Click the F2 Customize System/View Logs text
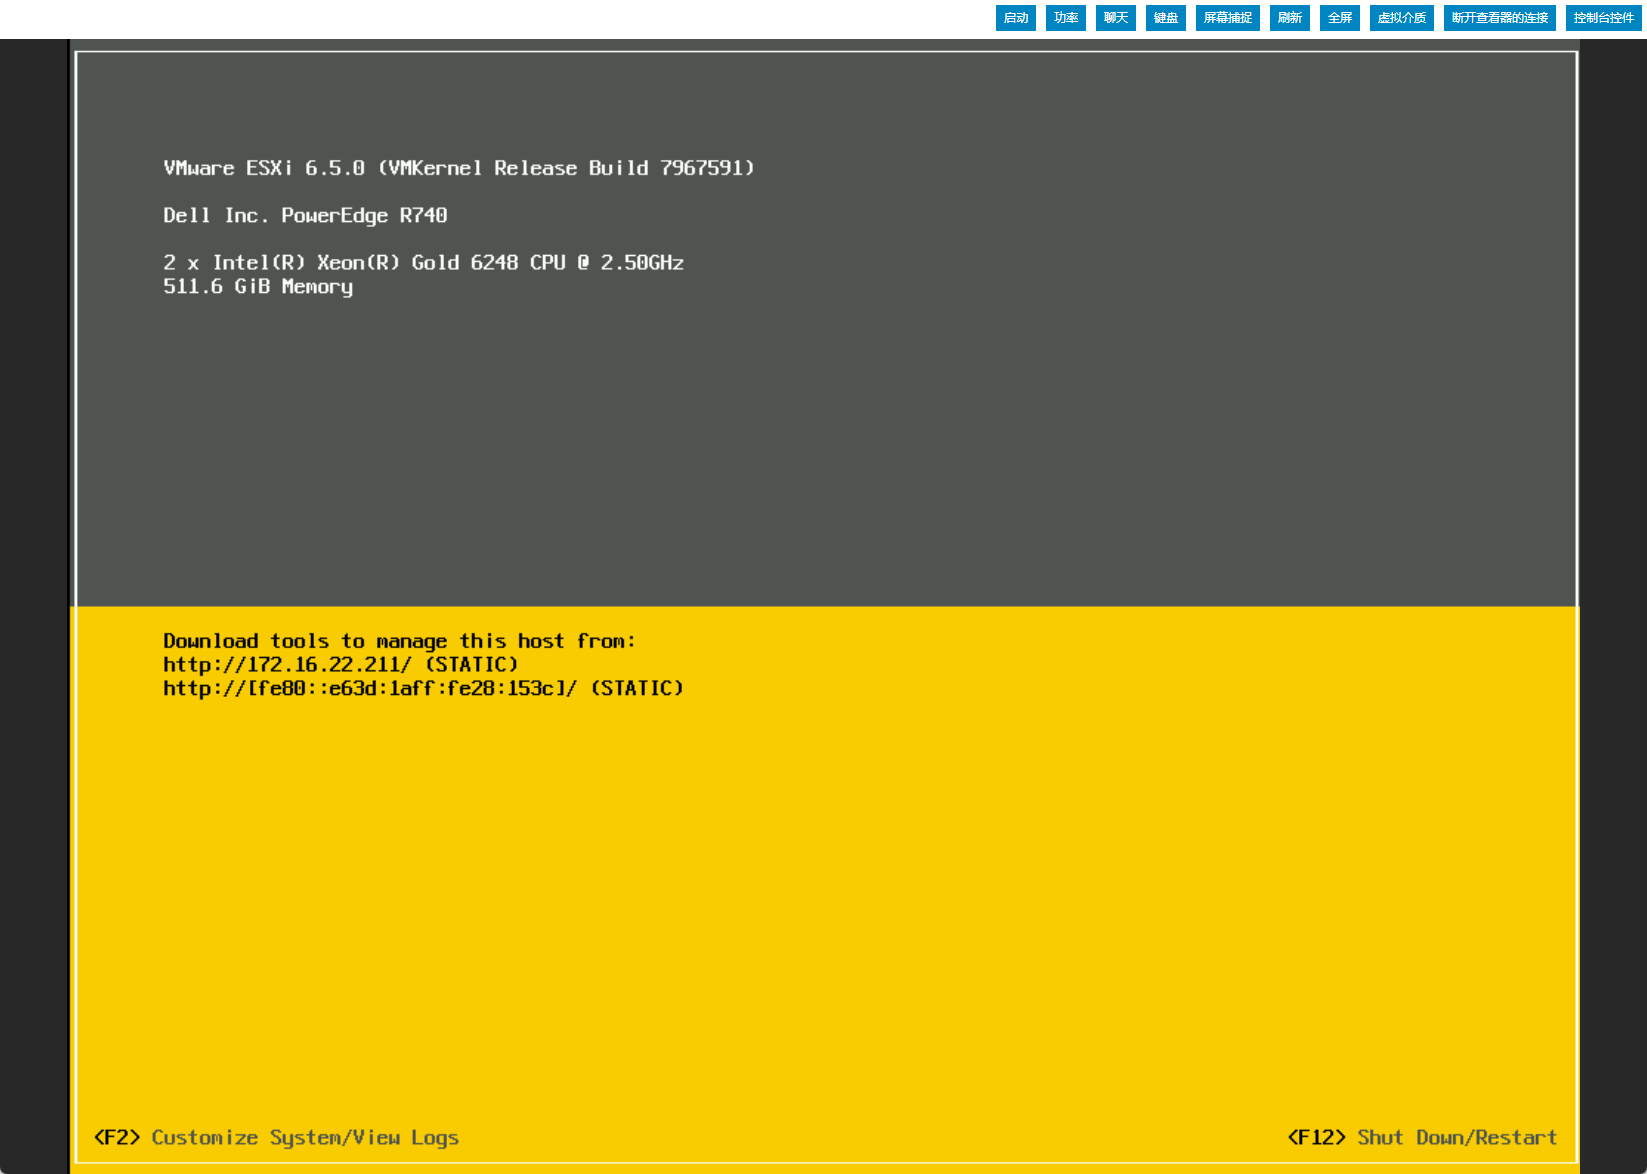The image size is (1647, 1174). coord(276,1138)
